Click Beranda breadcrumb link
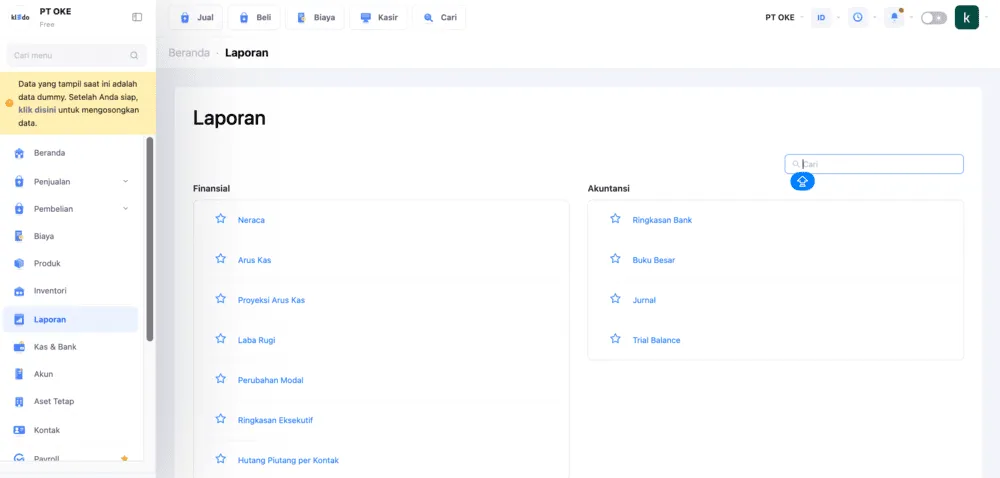This screenshot has width=1000, height=478. [189, 53]
